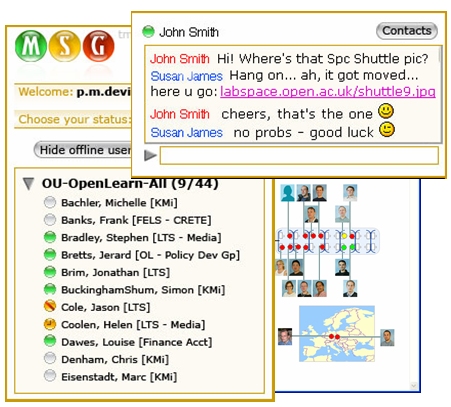Click into the chat message input field
The height and width of the screenshot is (407, 451).
tap(299, 156)
